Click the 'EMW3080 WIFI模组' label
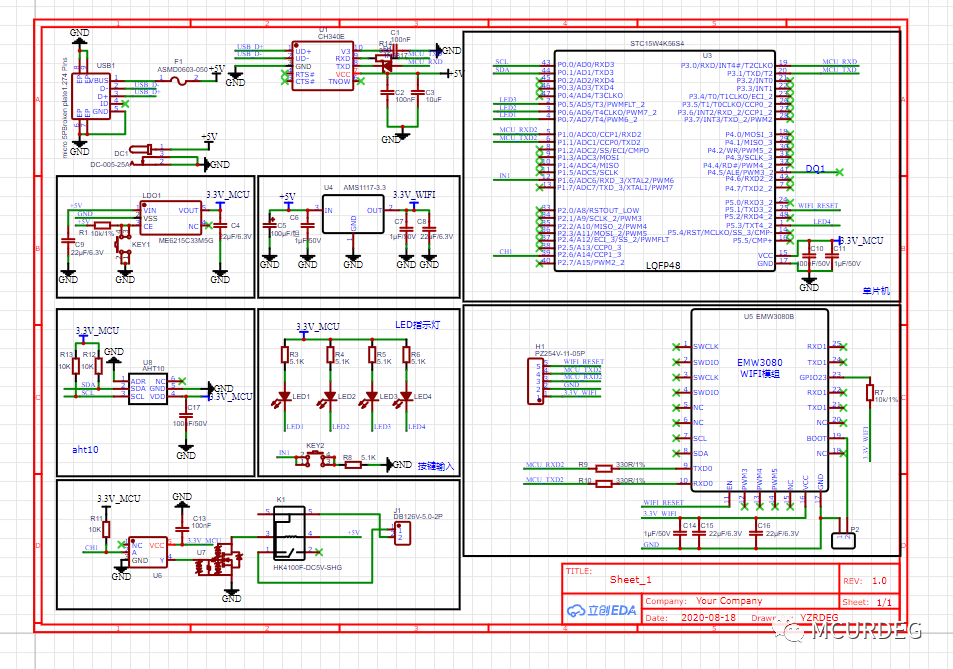The width and height of the screenshot is (953, 669). [760, 368]
